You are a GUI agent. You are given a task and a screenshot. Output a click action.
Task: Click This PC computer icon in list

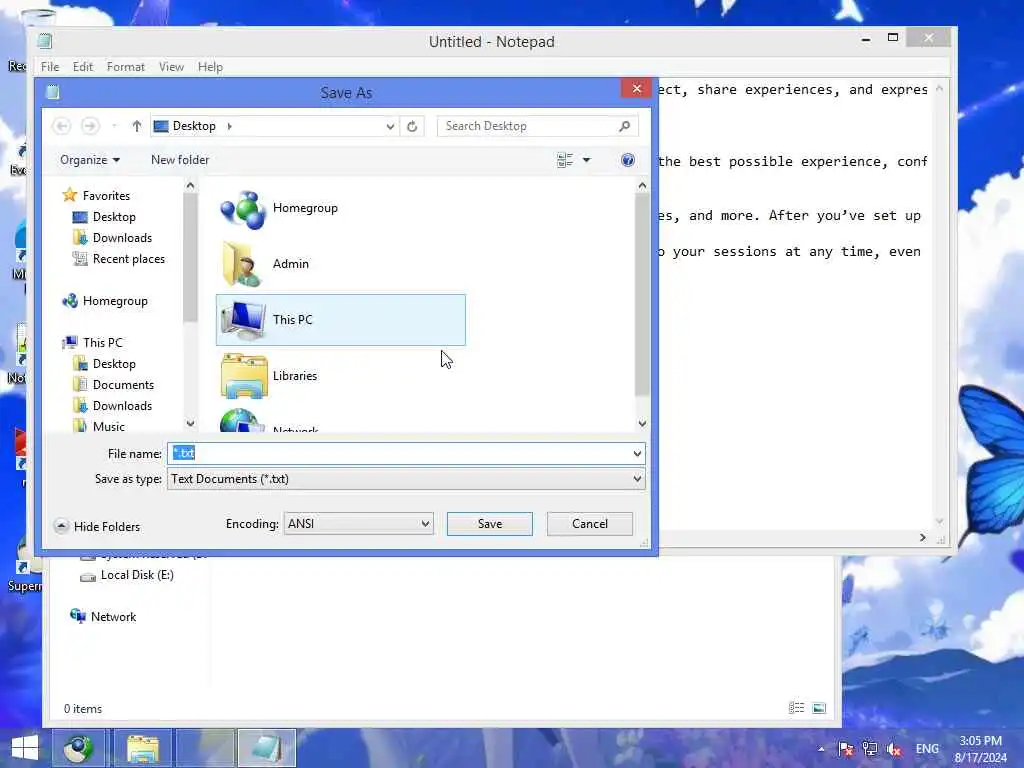(x=243, y=320)
